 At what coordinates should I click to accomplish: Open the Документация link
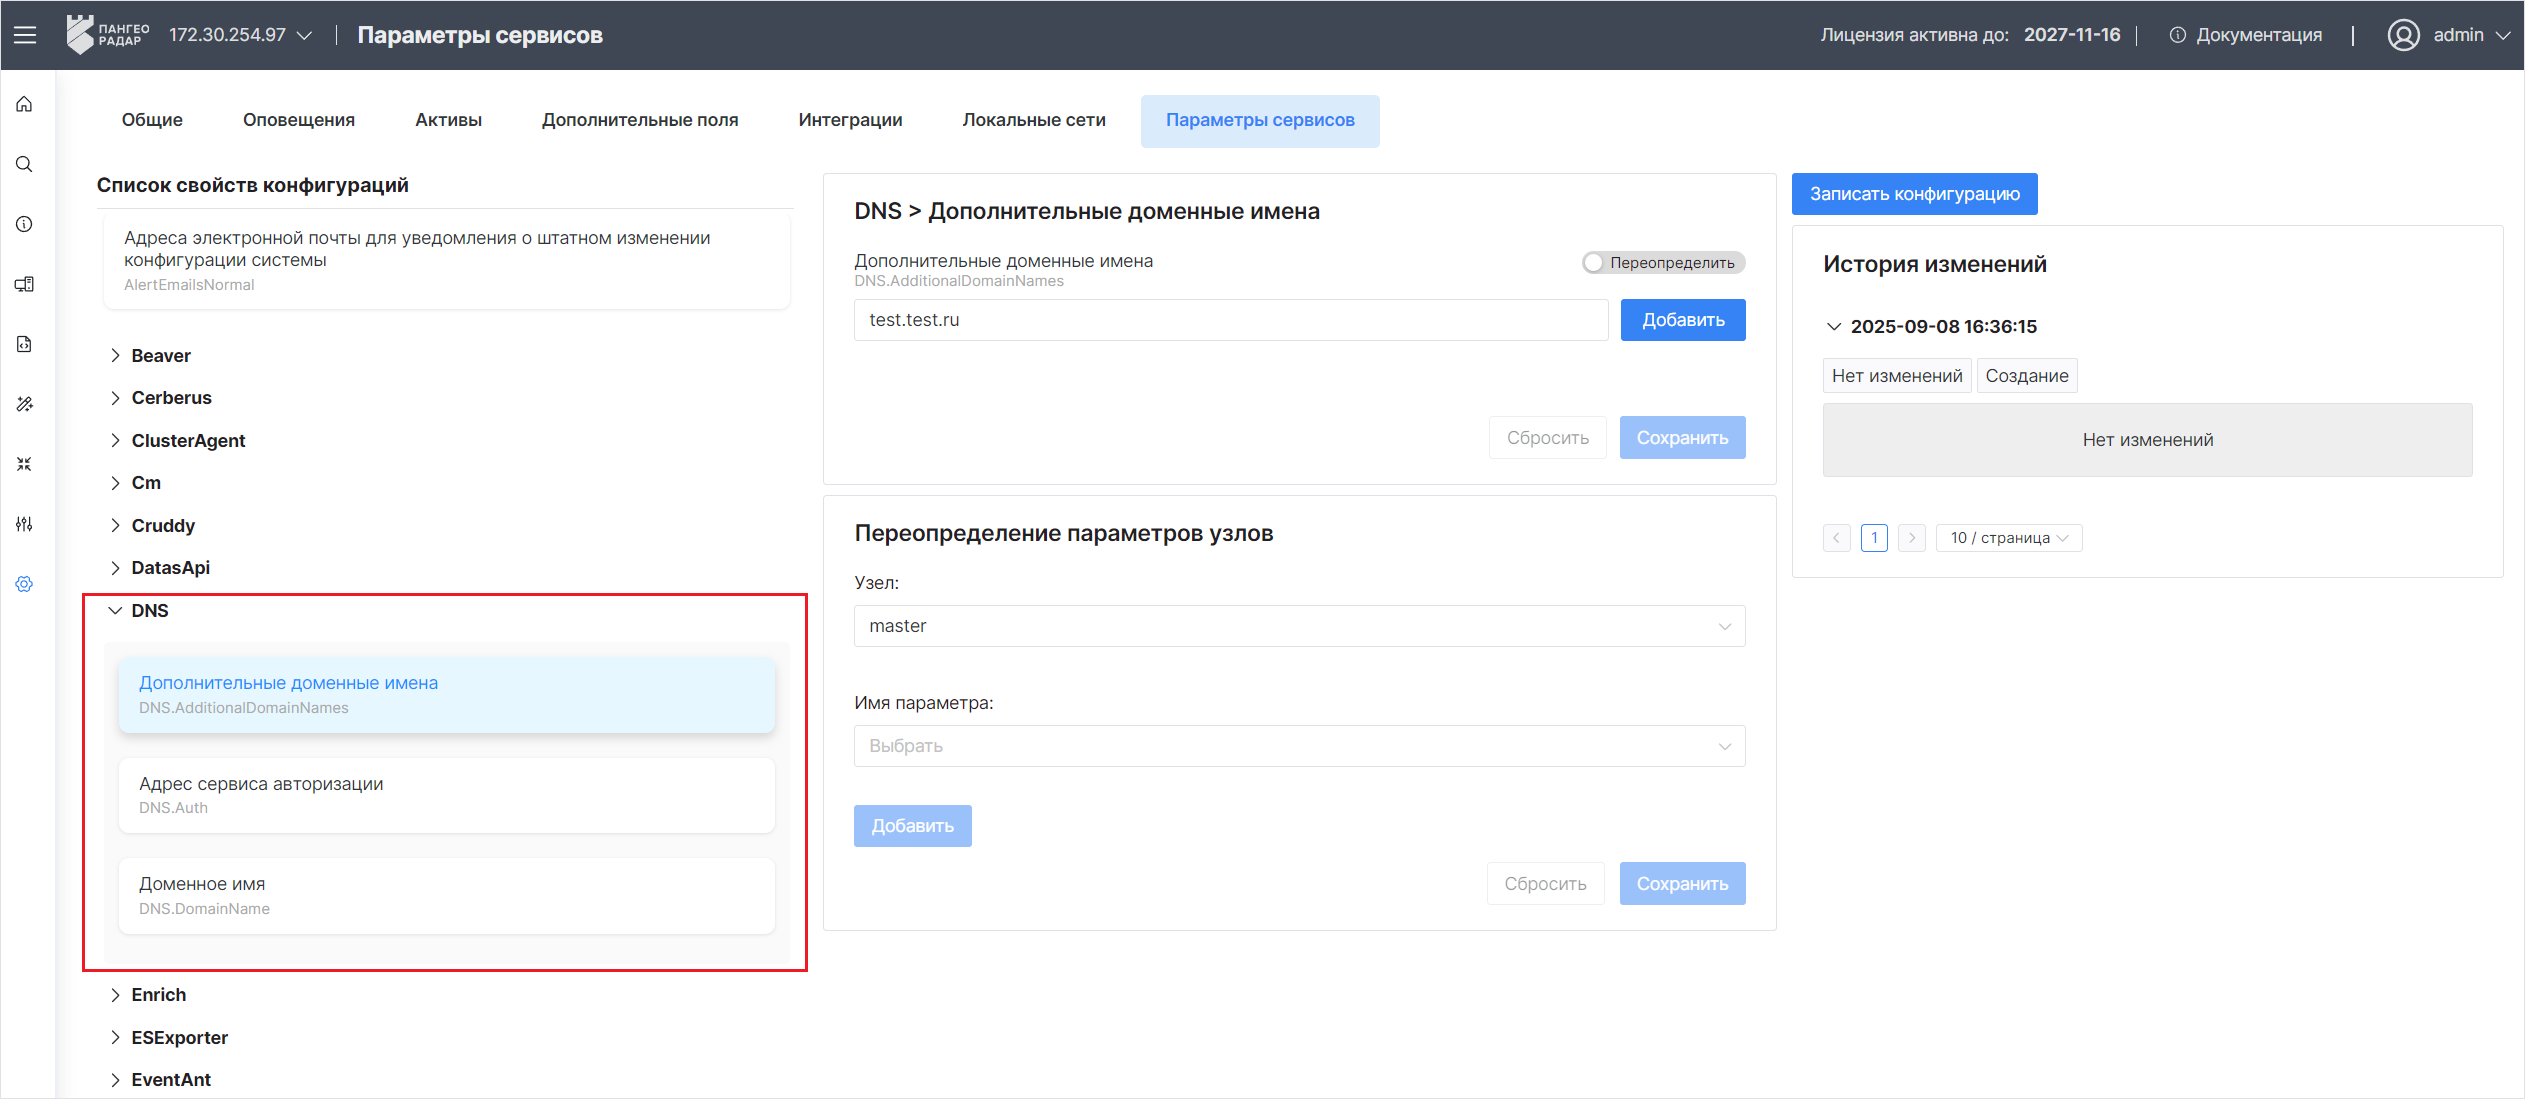coord(2258,35)
